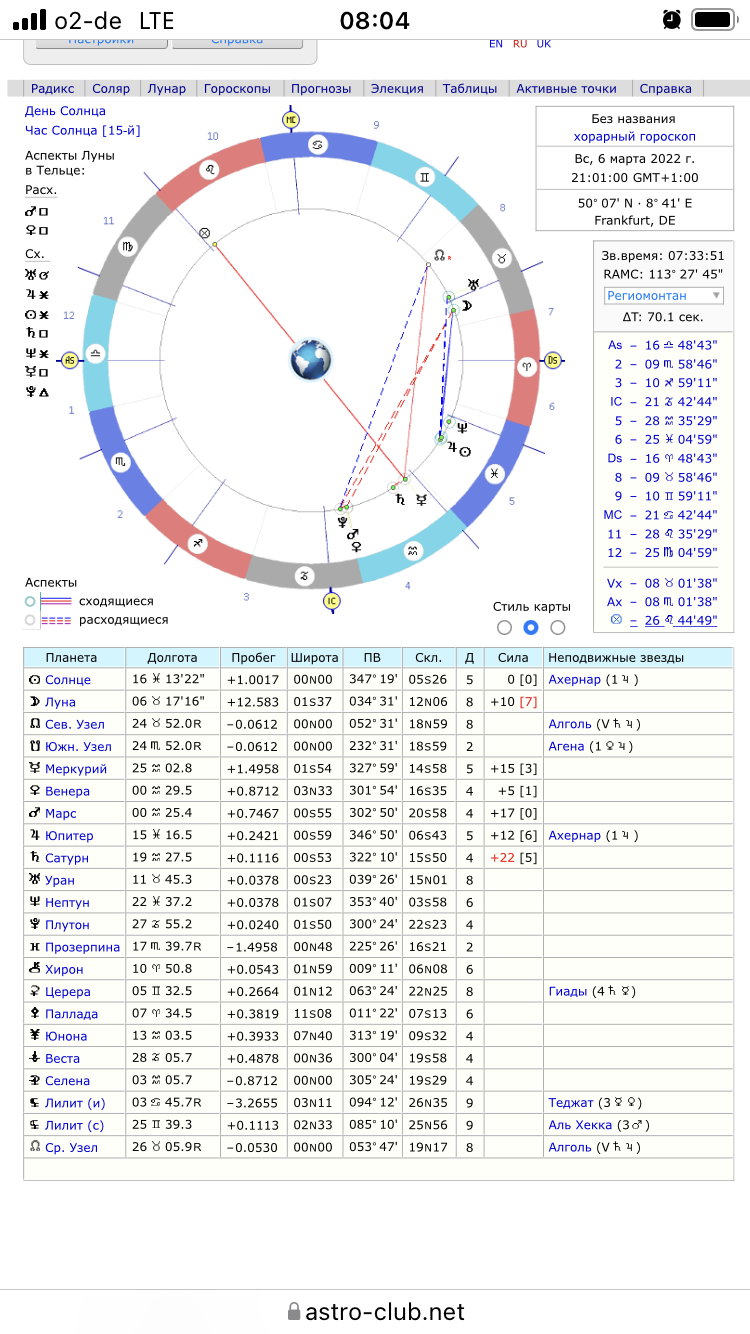Select the Leo sign on zodiac ring
This screenshot has width=750, height=1334.
coord(210,168)
